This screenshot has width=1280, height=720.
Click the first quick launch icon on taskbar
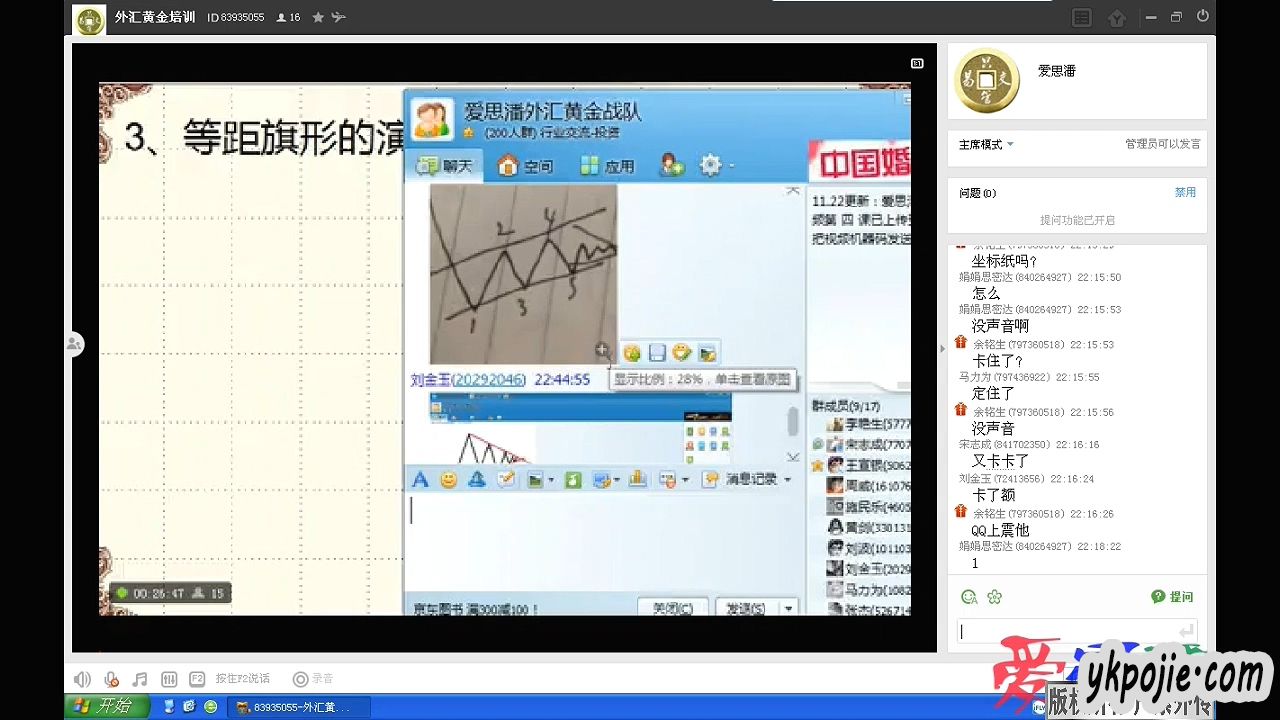click(169, 706)
